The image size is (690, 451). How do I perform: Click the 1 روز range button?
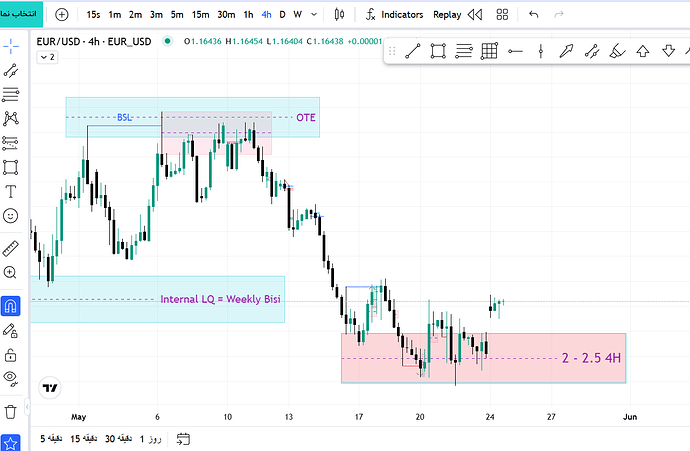click(150, 439)
